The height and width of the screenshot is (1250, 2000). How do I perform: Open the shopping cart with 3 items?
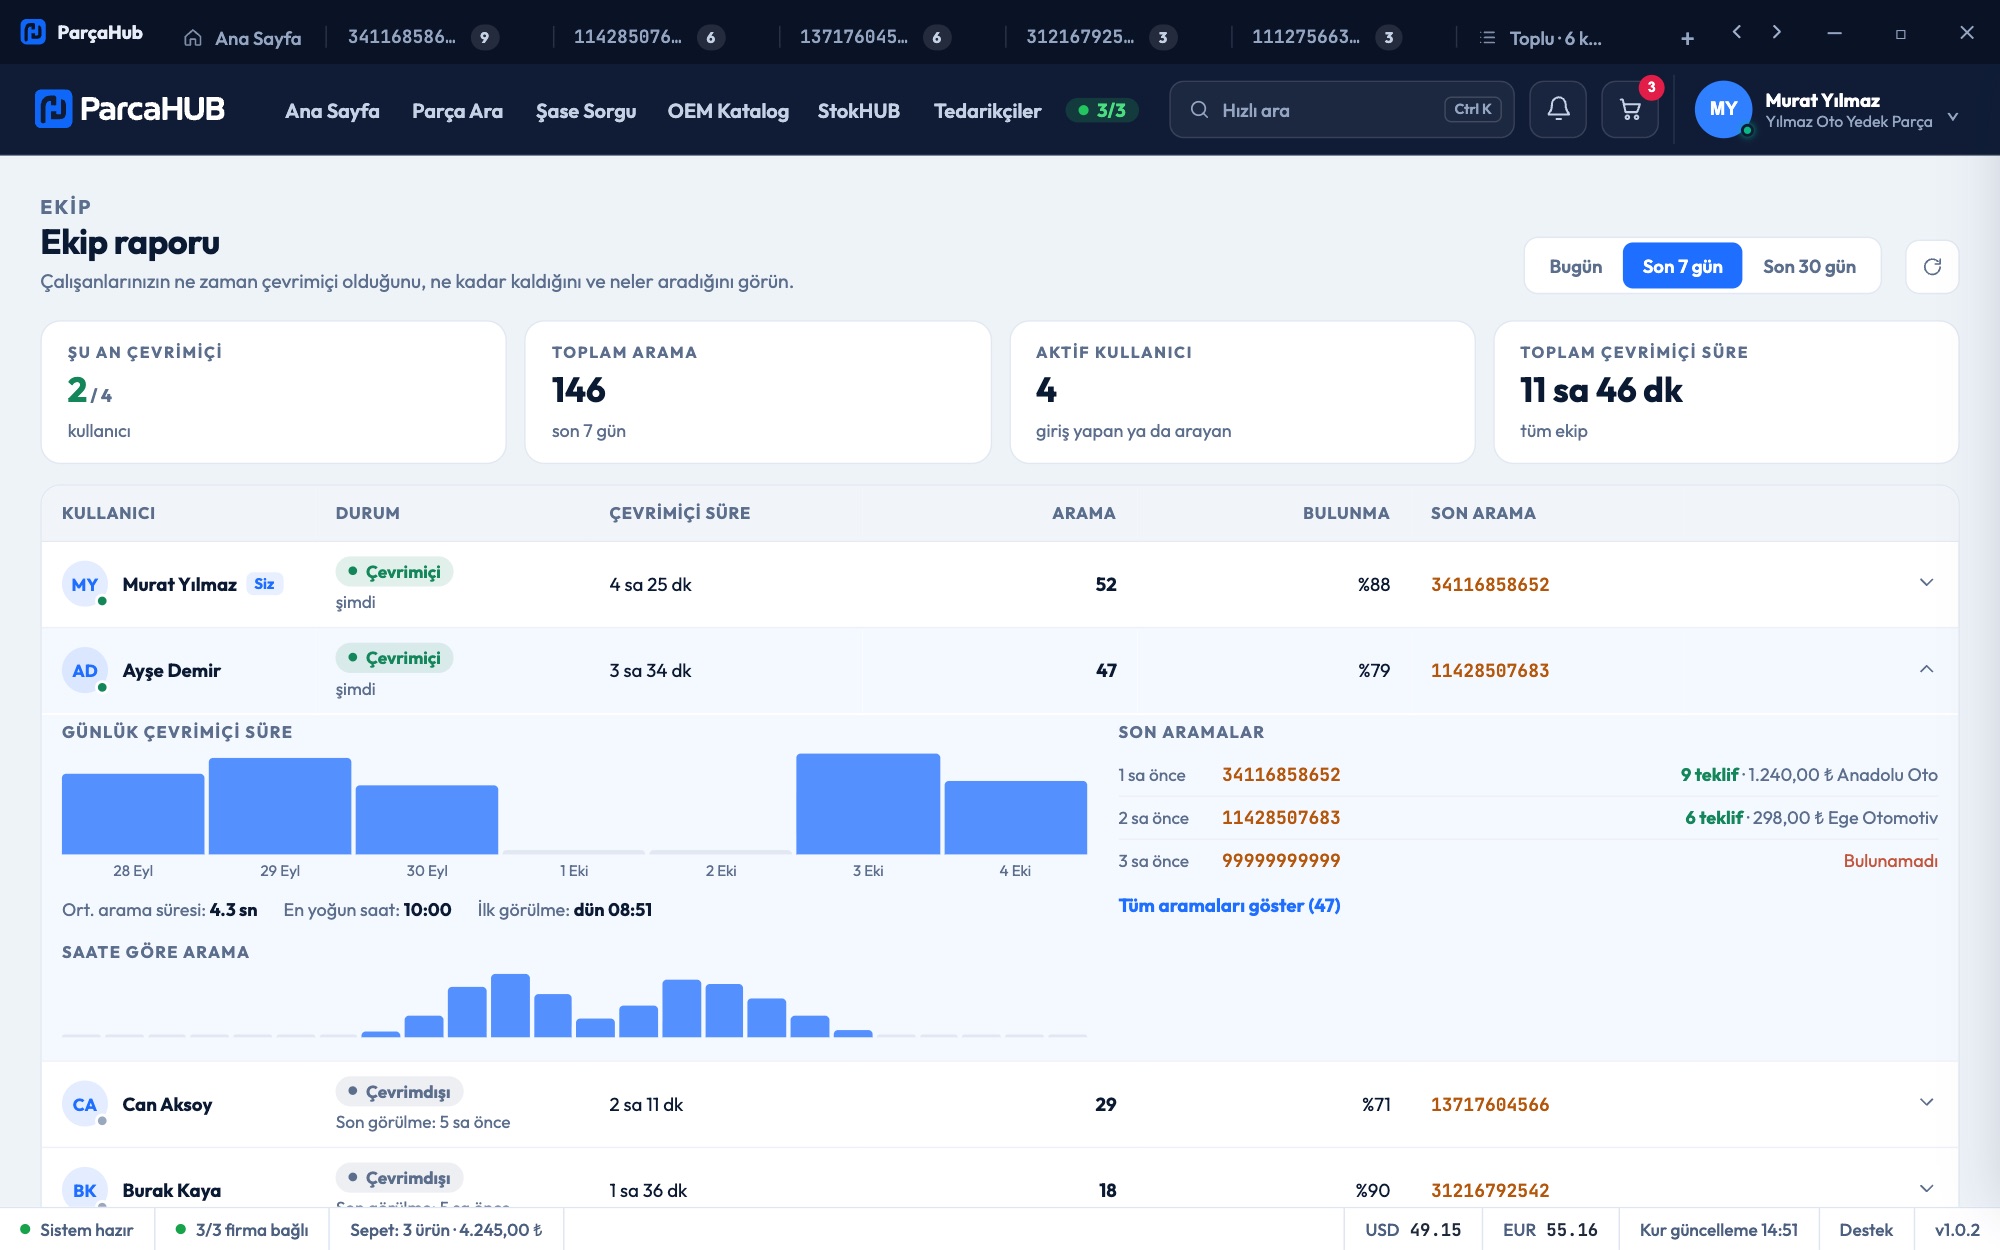click(x=1630, y=109)
